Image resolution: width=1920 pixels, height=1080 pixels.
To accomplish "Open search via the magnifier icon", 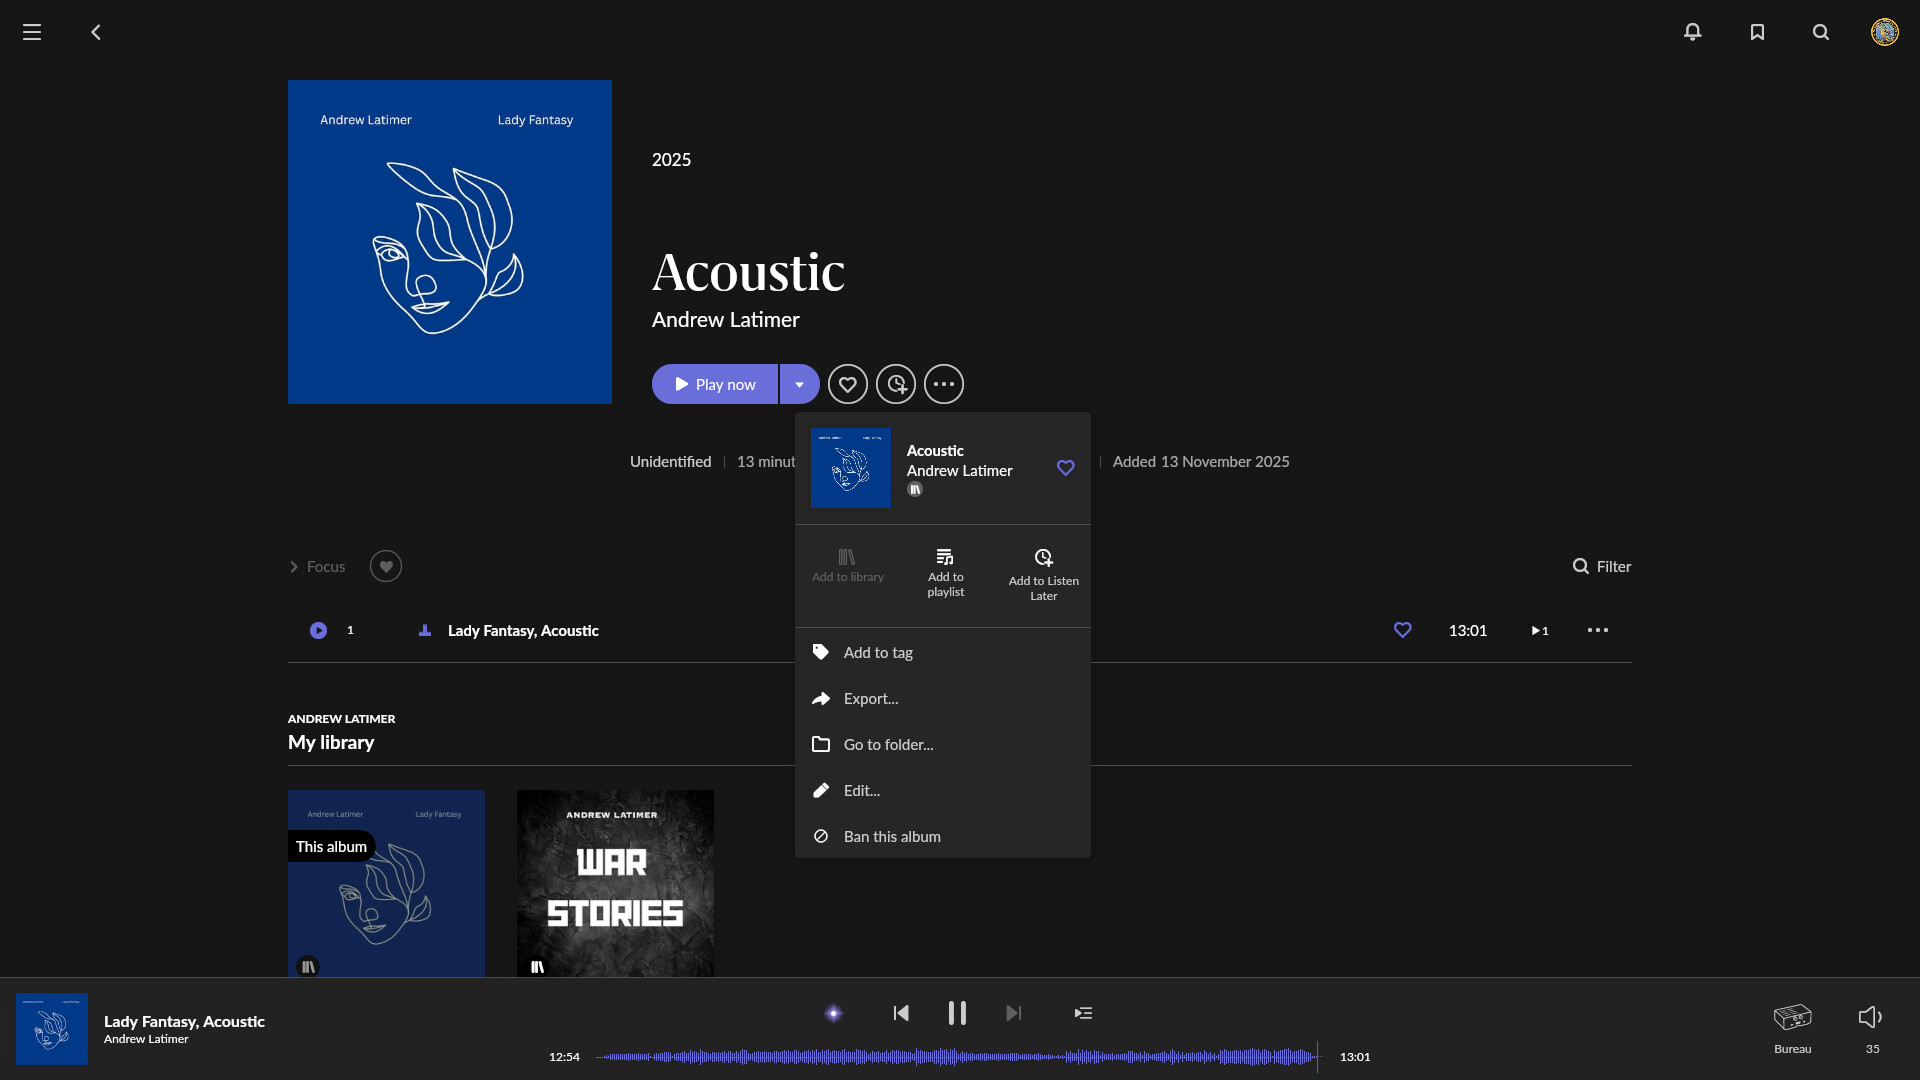I will 1821,32.
